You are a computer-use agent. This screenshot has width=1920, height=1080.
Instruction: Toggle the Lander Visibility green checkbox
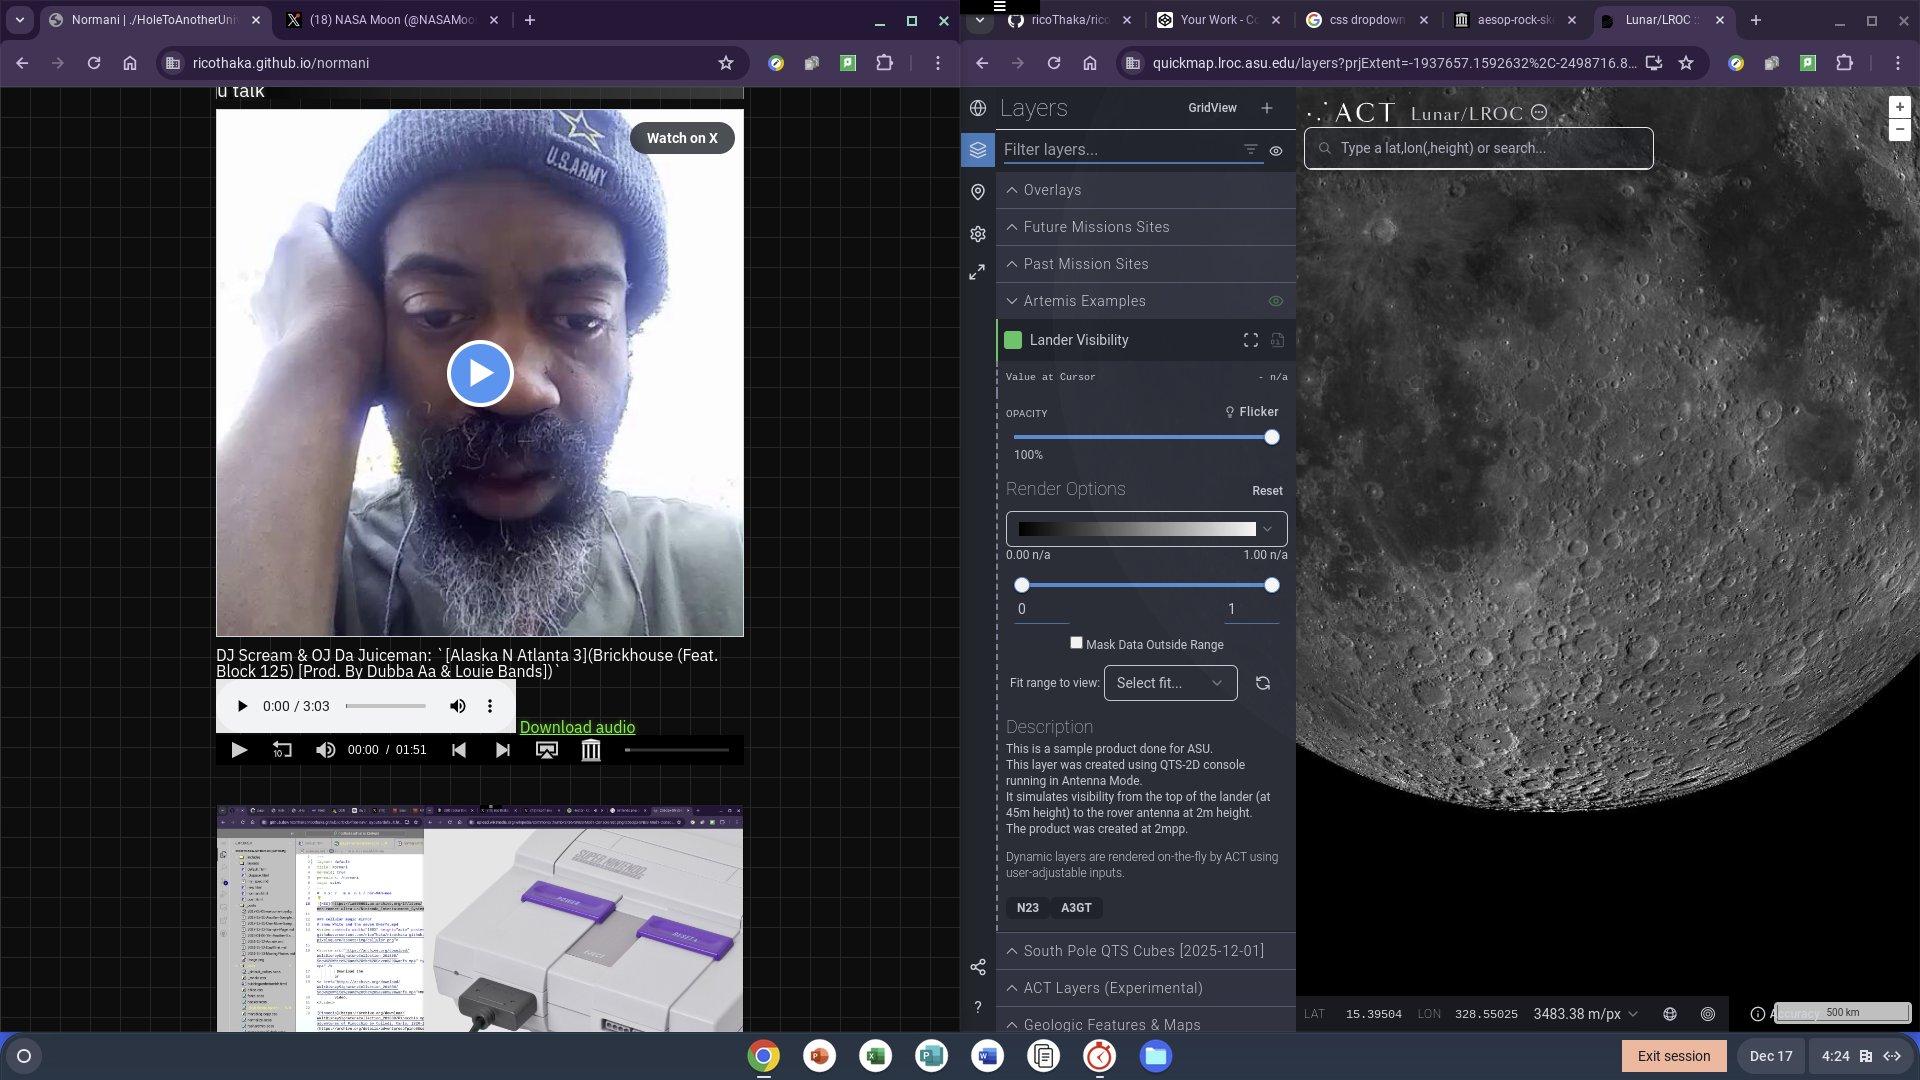click(x=1013, y=340)
